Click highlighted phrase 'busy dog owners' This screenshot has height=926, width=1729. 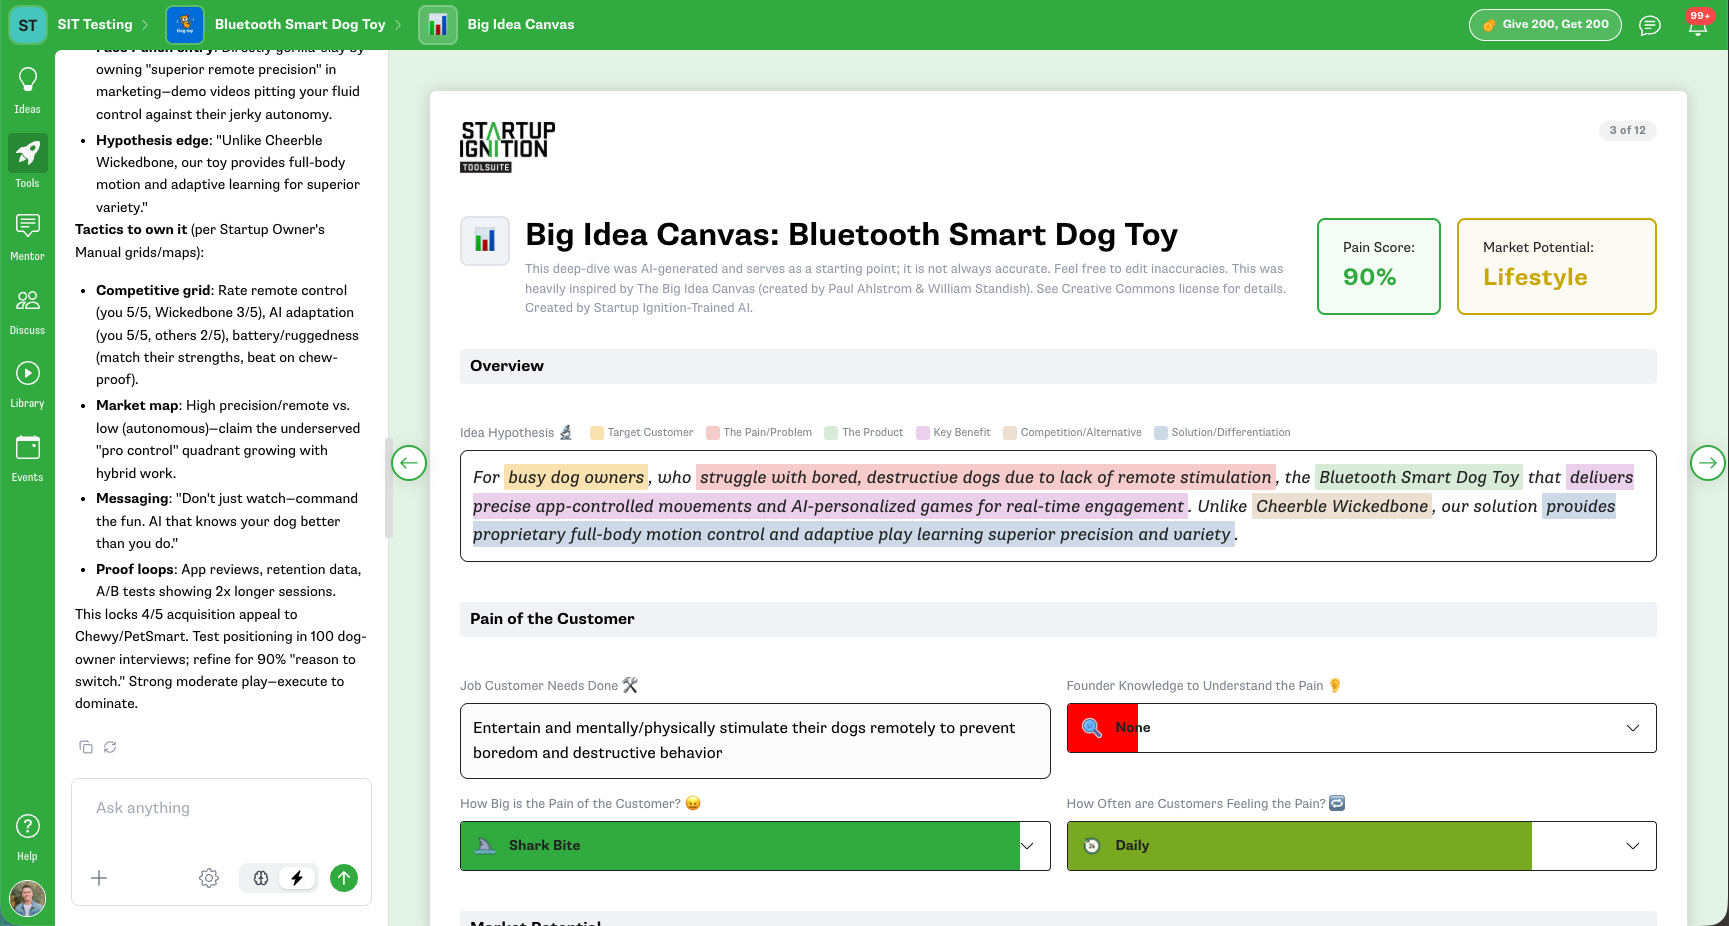click(576, 478)
